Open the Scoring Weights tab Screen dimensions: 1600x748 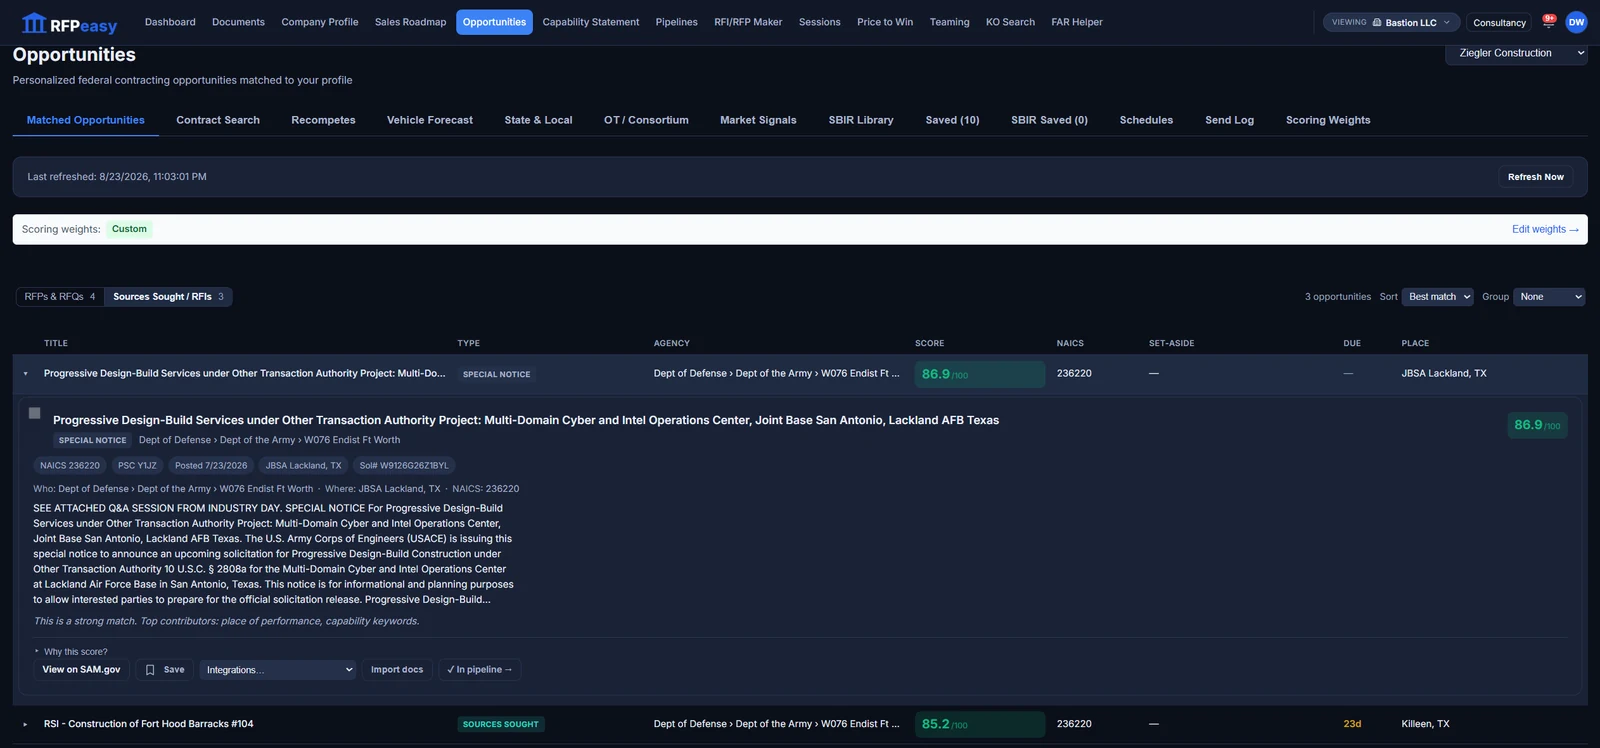tap(1328, 120)
